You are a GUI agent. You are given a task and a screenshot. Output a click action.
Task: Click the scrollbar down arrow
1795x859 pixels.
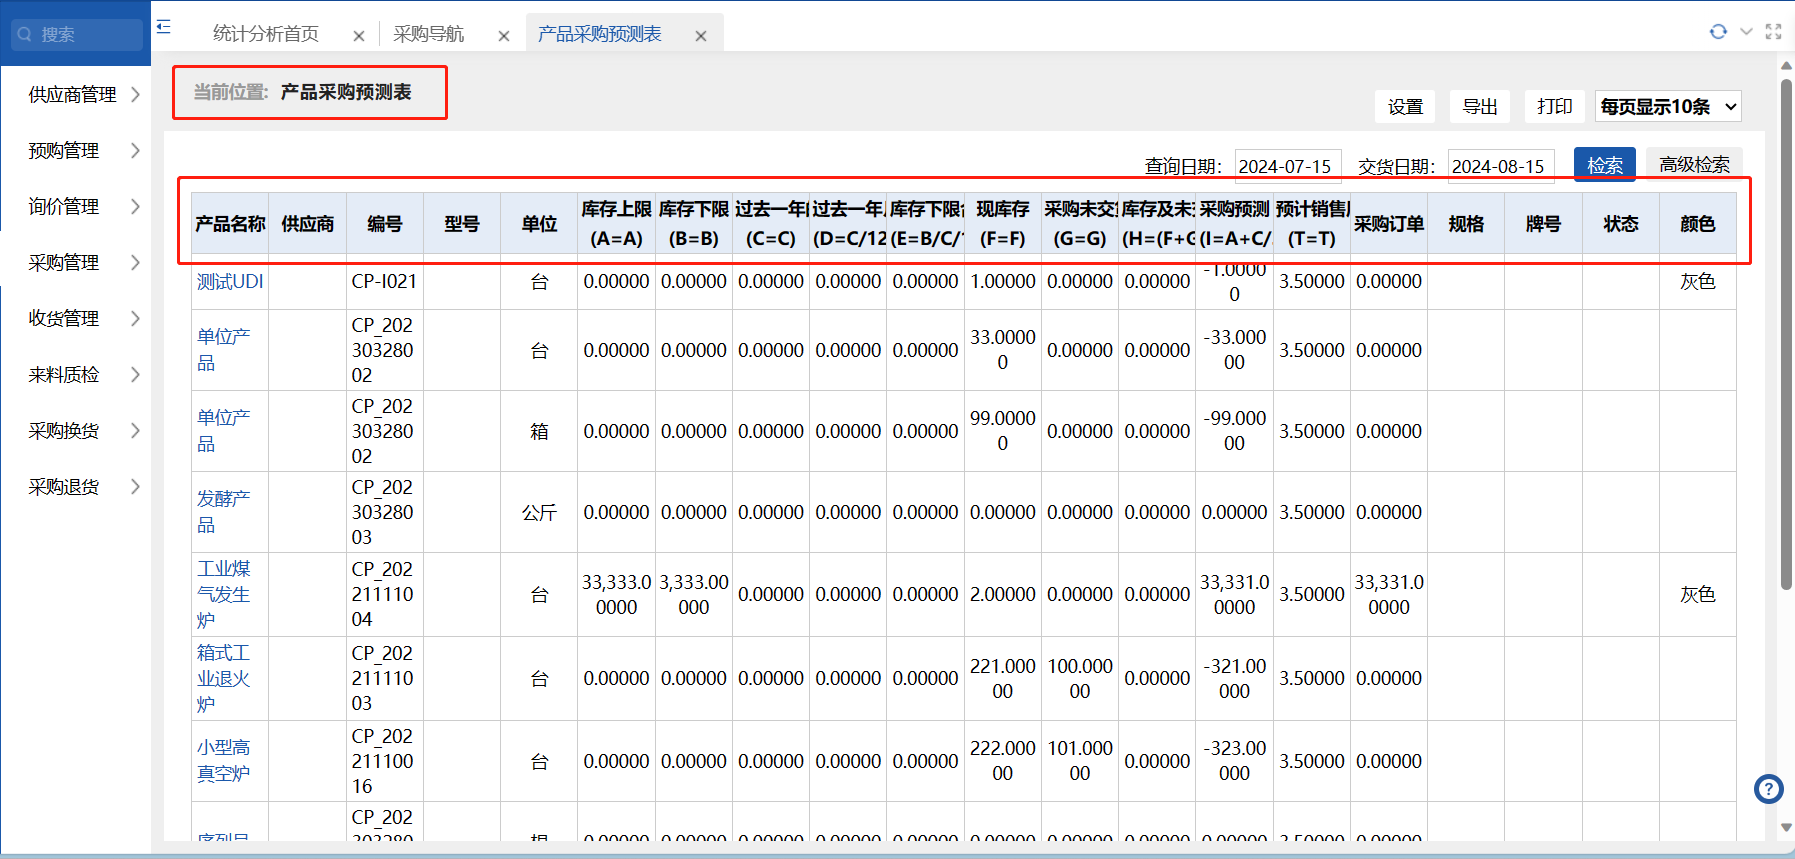(x=1786, y=827)
